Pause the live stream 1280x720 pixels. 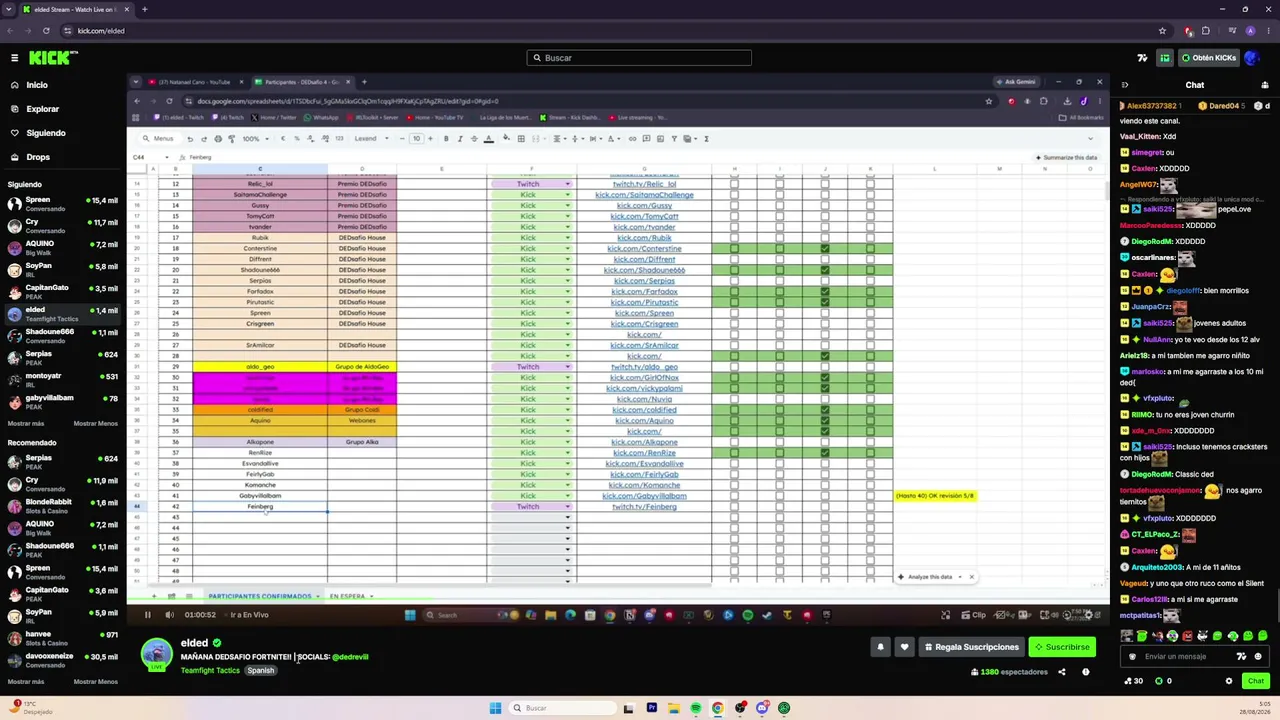[148, 615]
